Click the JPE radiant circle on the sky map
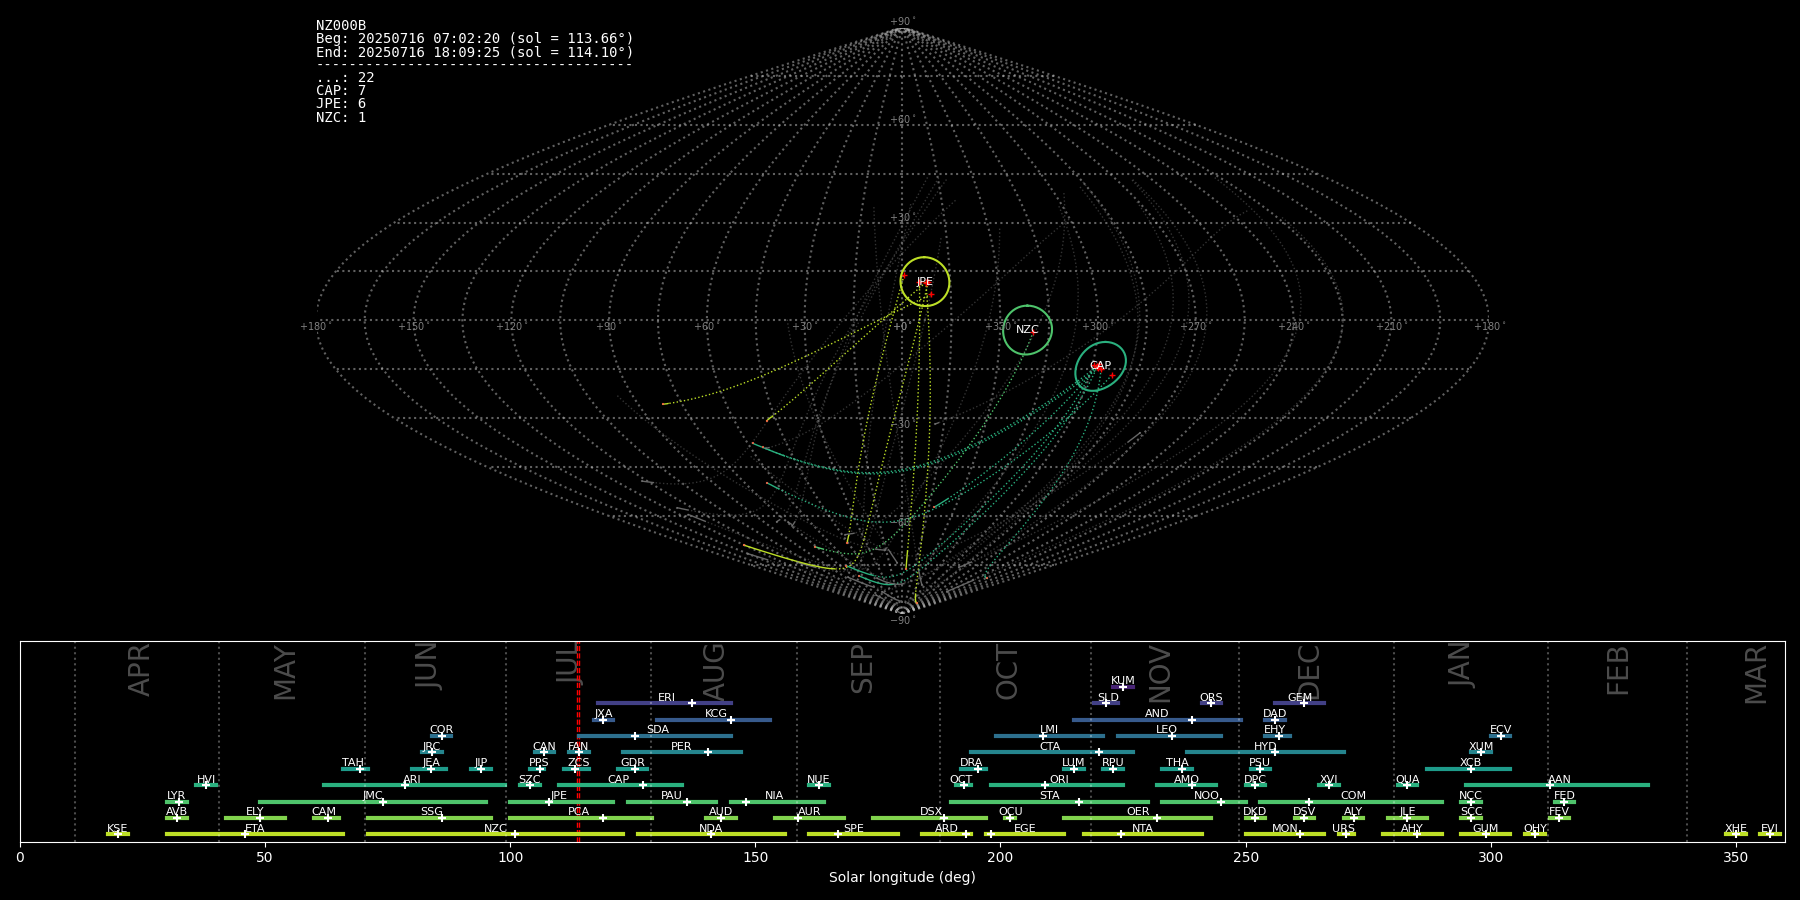 pyautogui.click(x=925, y=282)
